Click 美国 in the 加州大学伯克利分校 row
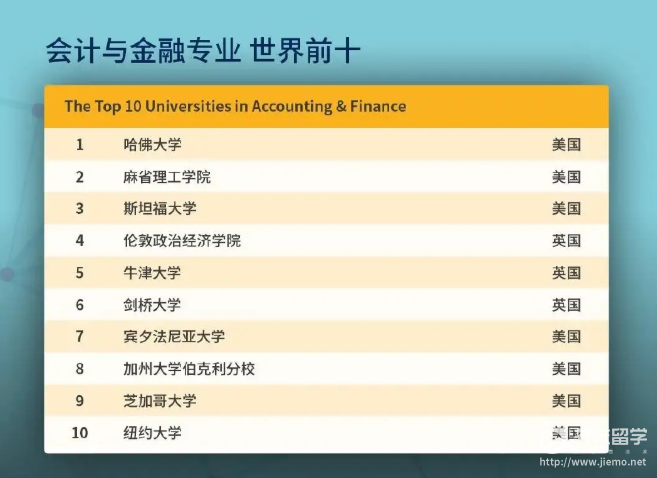Viewport: 657px width, 478px height. click(x=566, y=369)
